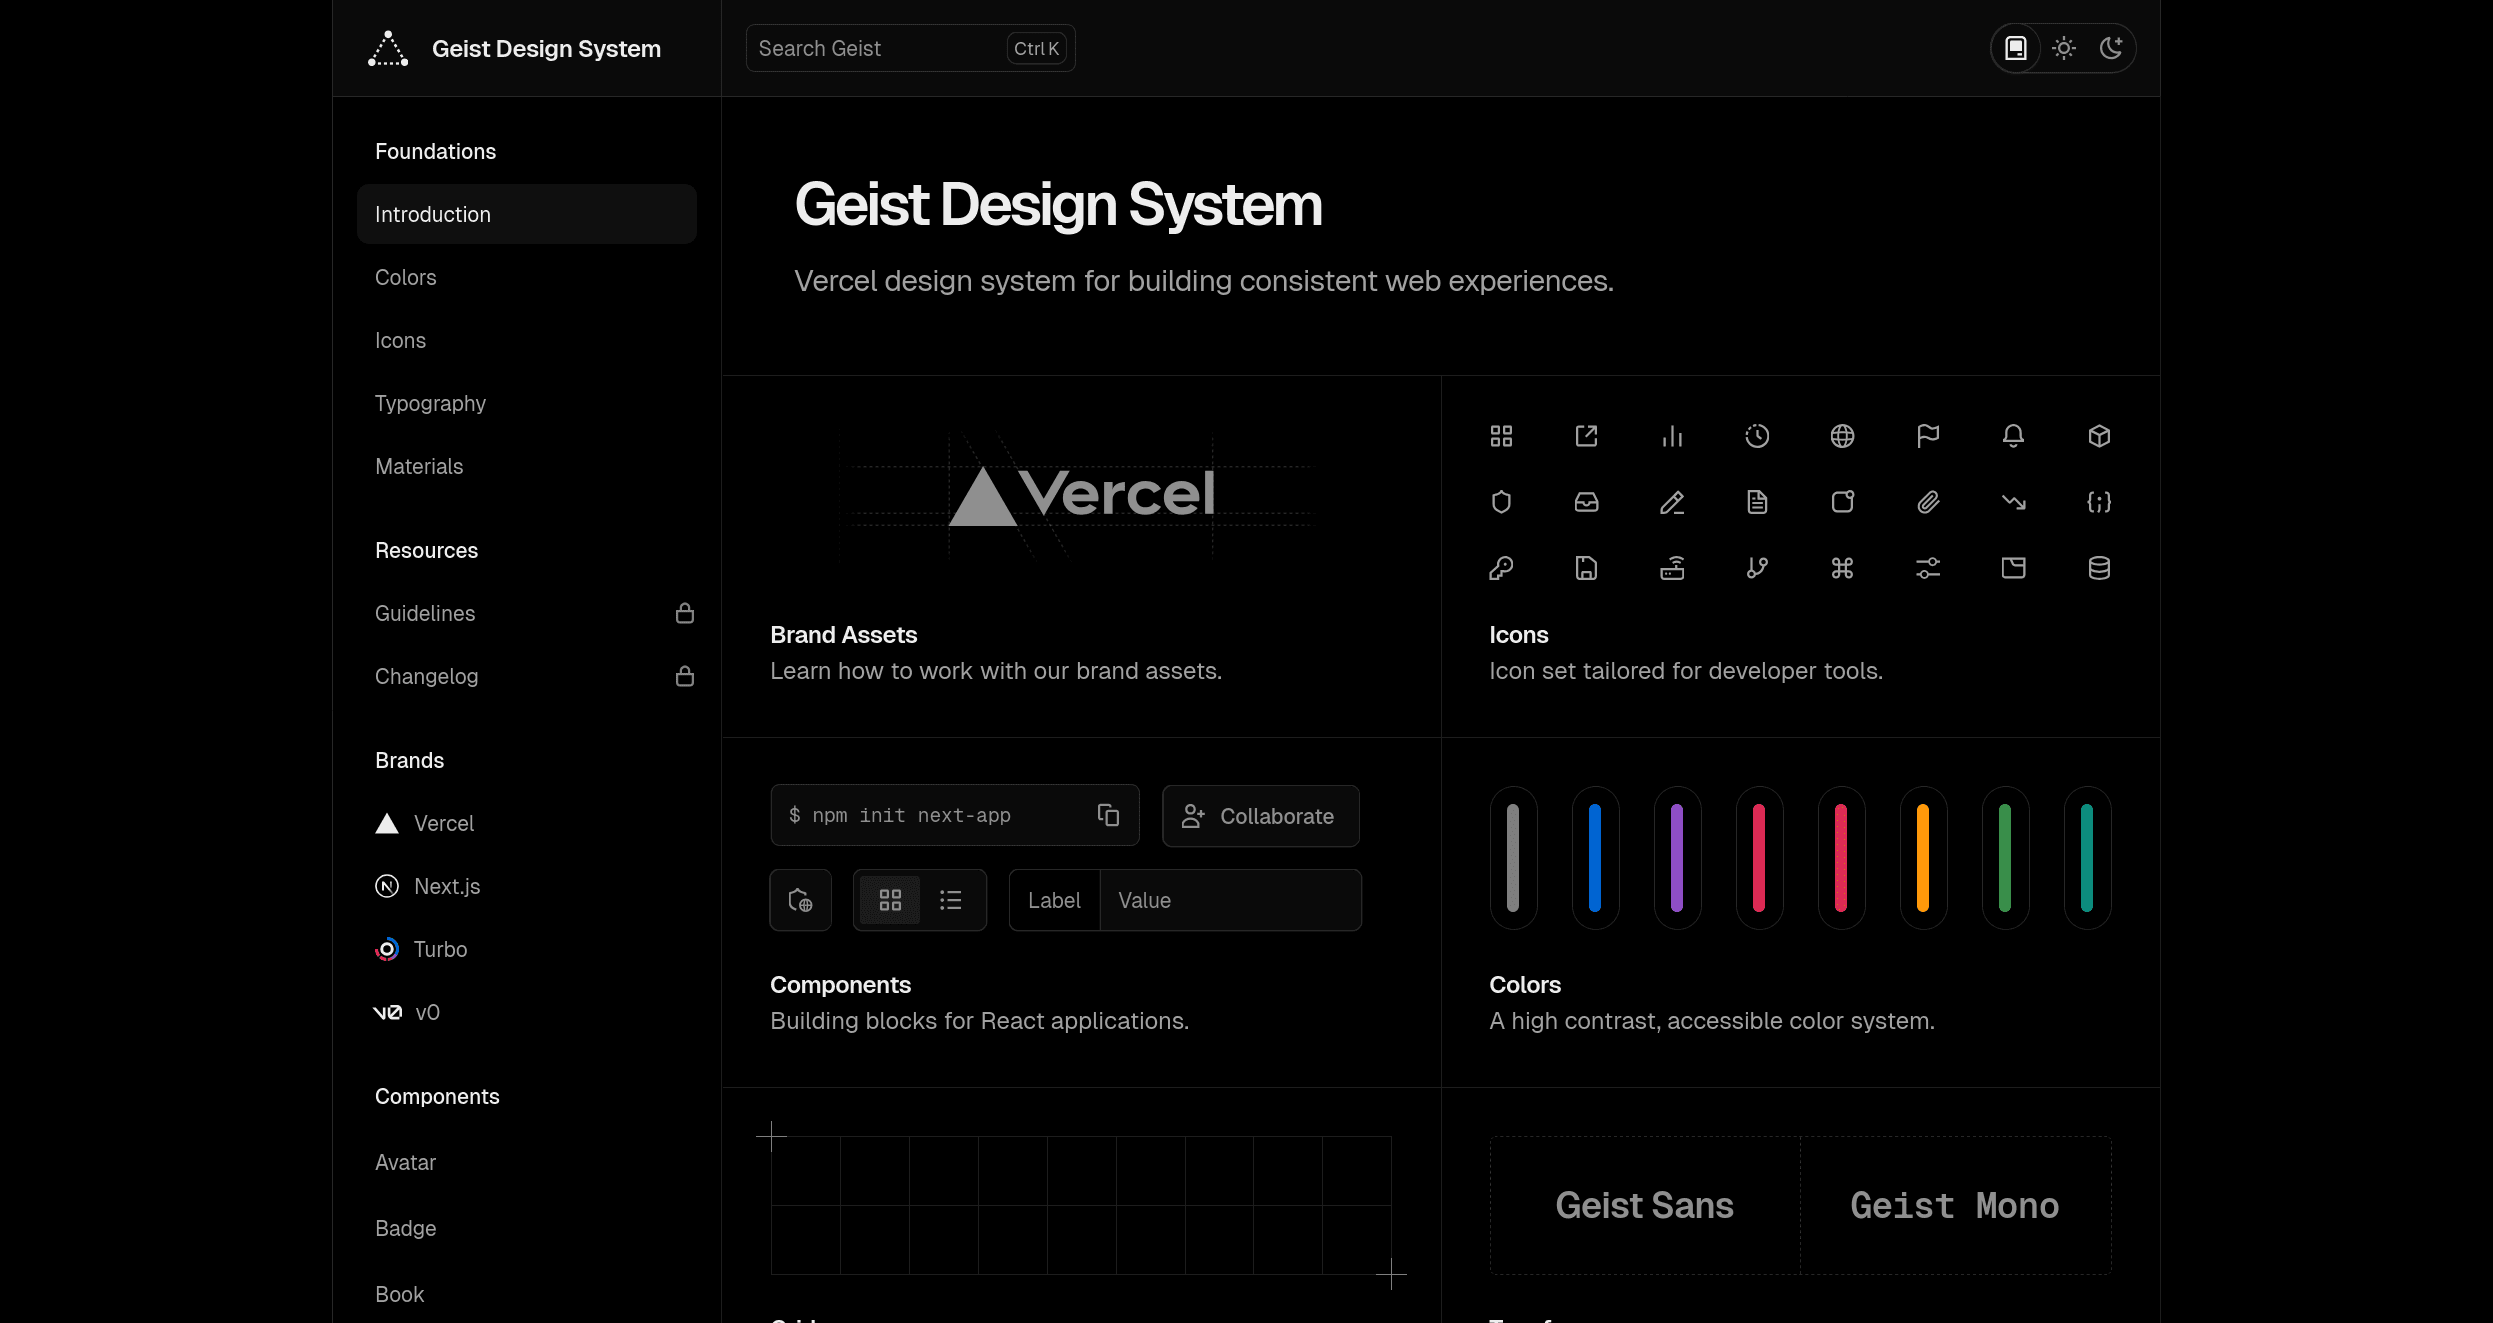The height and width of the screenshot is (1323, 2493).
Task: Click the Geist Sans typeface sample
Action: click(1645, 1205)
